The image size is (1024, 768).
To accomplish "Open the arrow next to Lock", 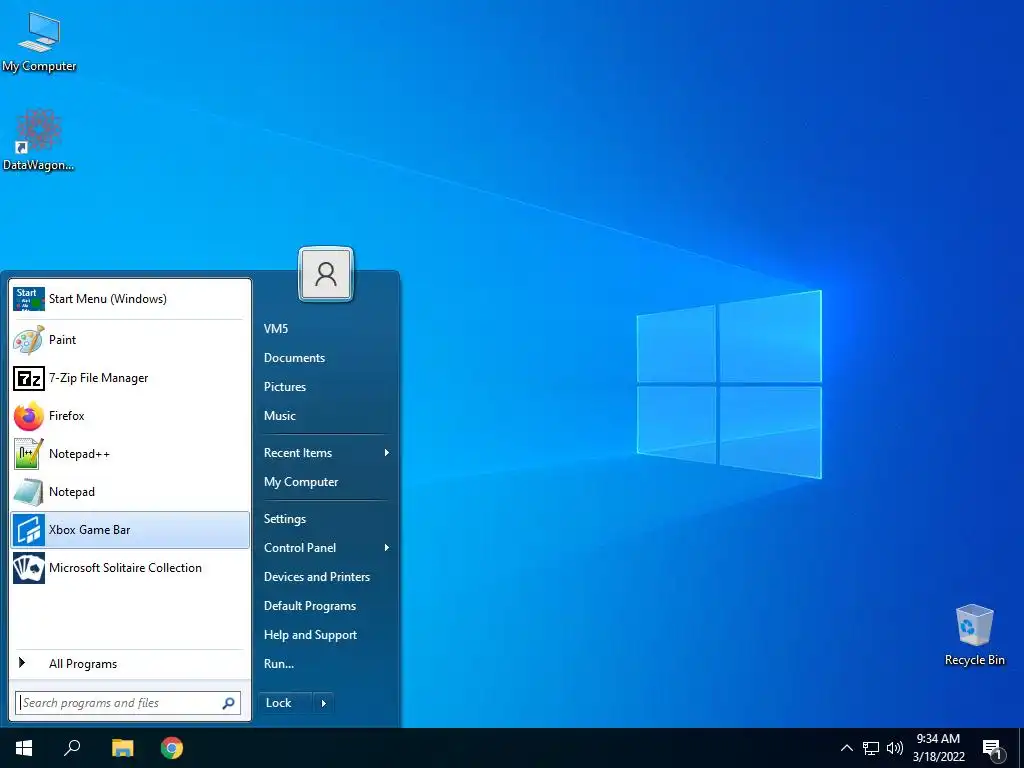I will pyautogui.click(x=323, y=703).
